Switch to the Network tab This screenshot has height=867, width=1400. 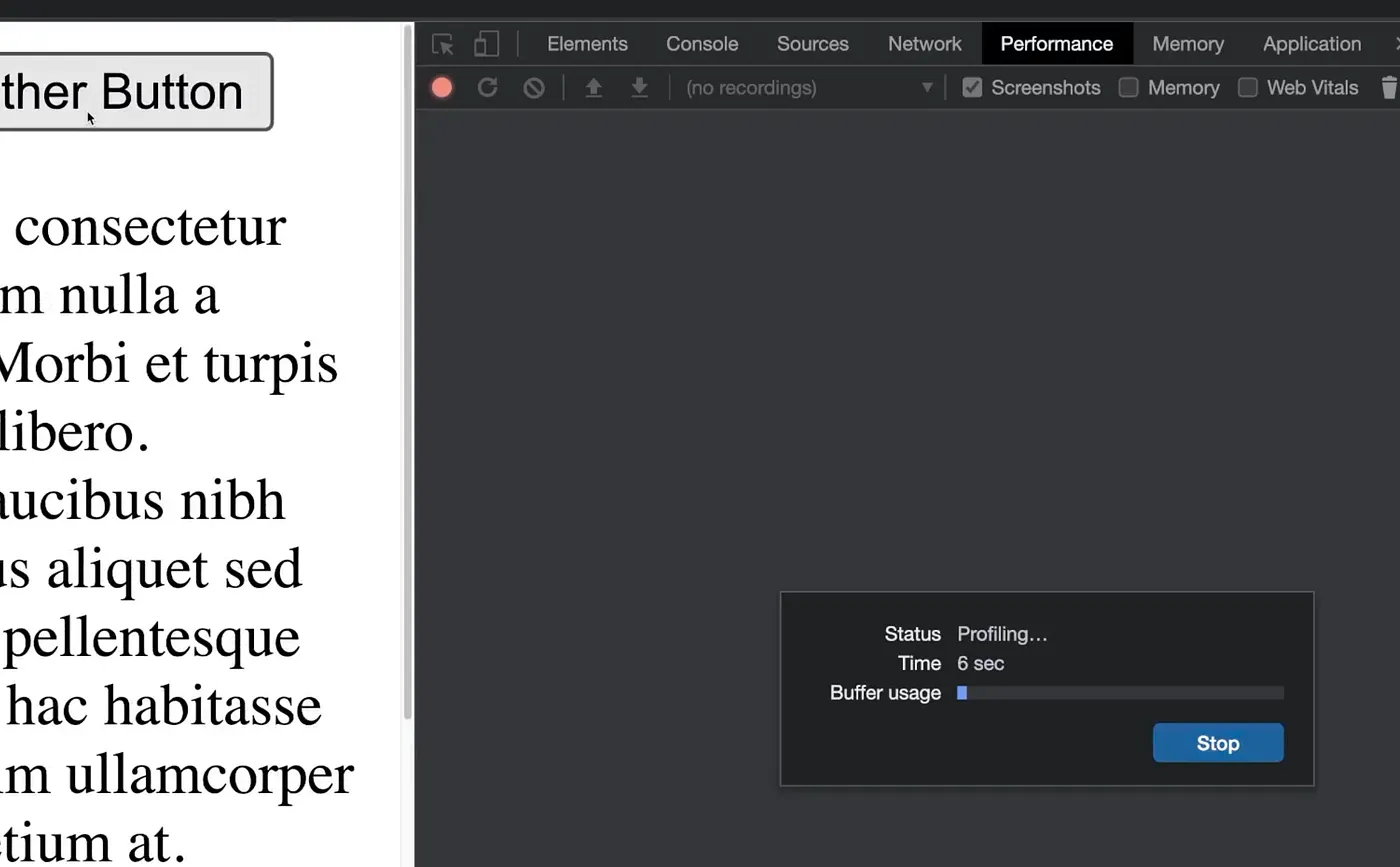[x=924, y=44]
